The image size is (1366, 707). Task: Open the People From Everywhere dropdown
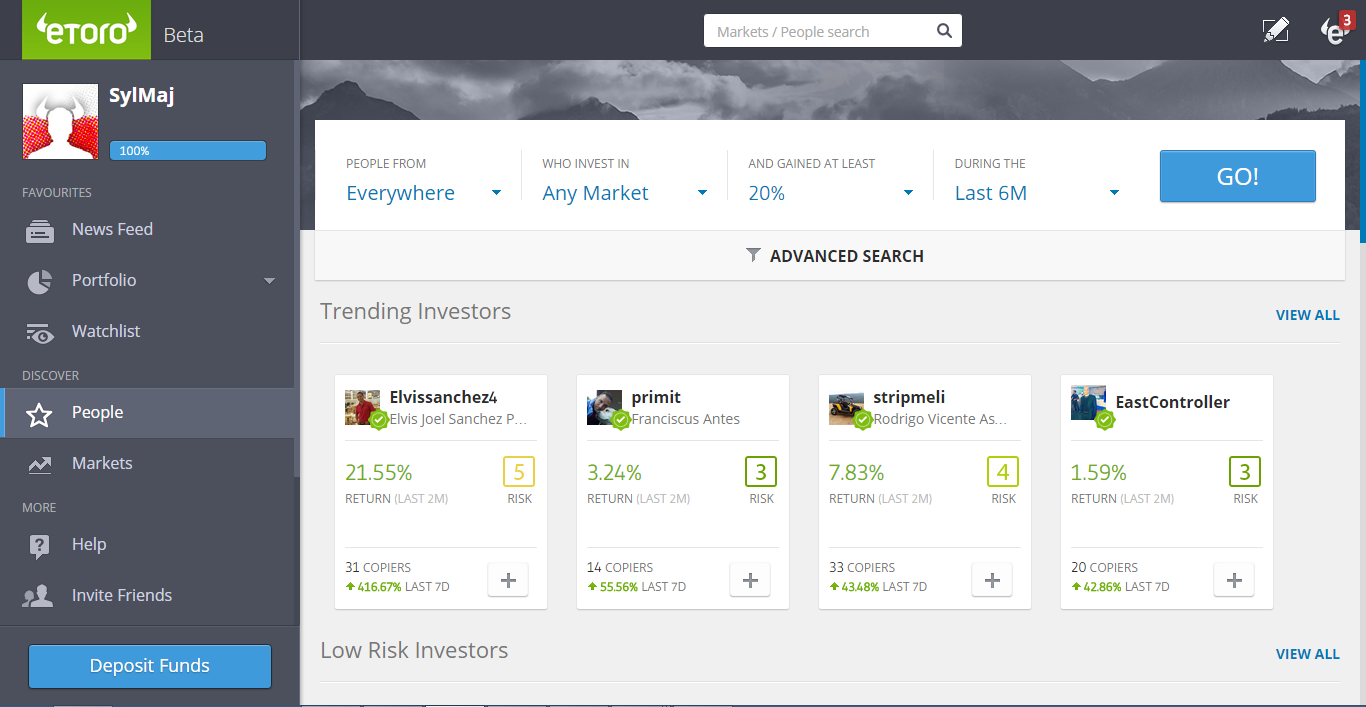(x=424, y=193)
